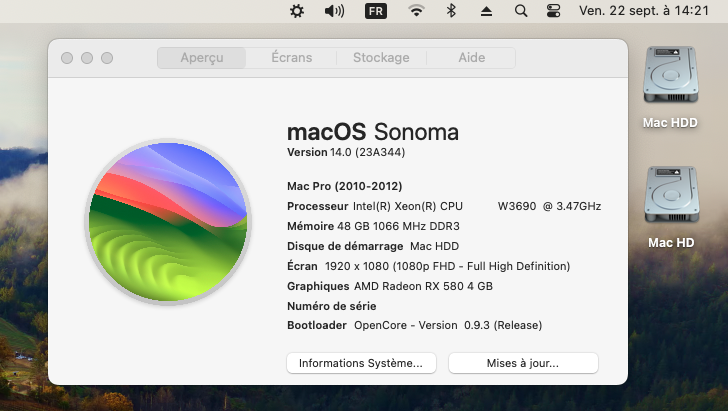
Task: Click the Graphiques AMD Radeon line
Action: (390, 286)
